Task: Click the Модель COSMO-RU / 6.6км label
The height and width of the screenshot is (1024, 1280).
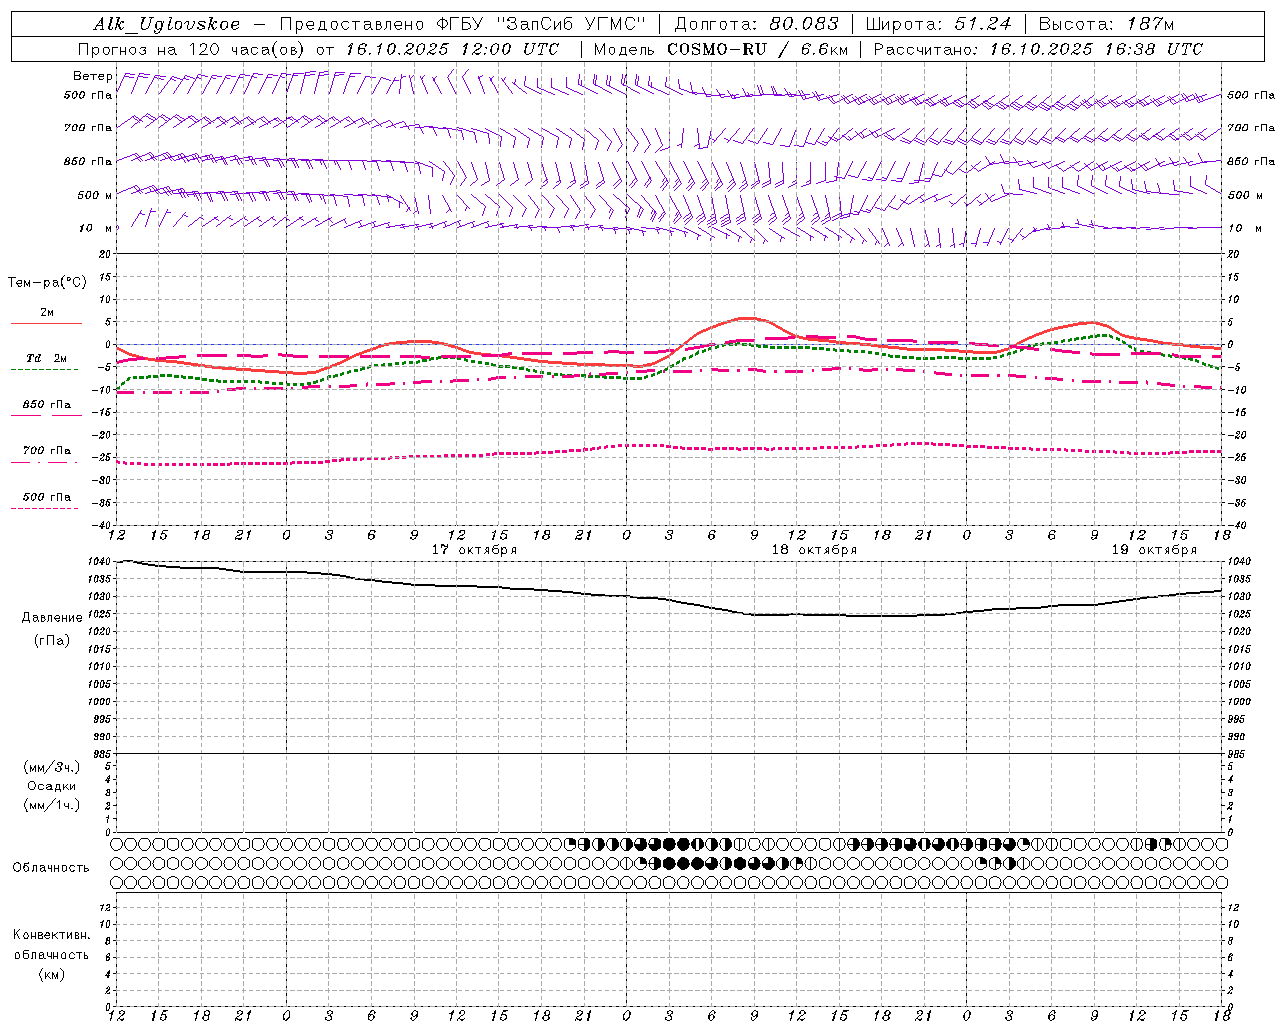Action: (x=721, y=49)
